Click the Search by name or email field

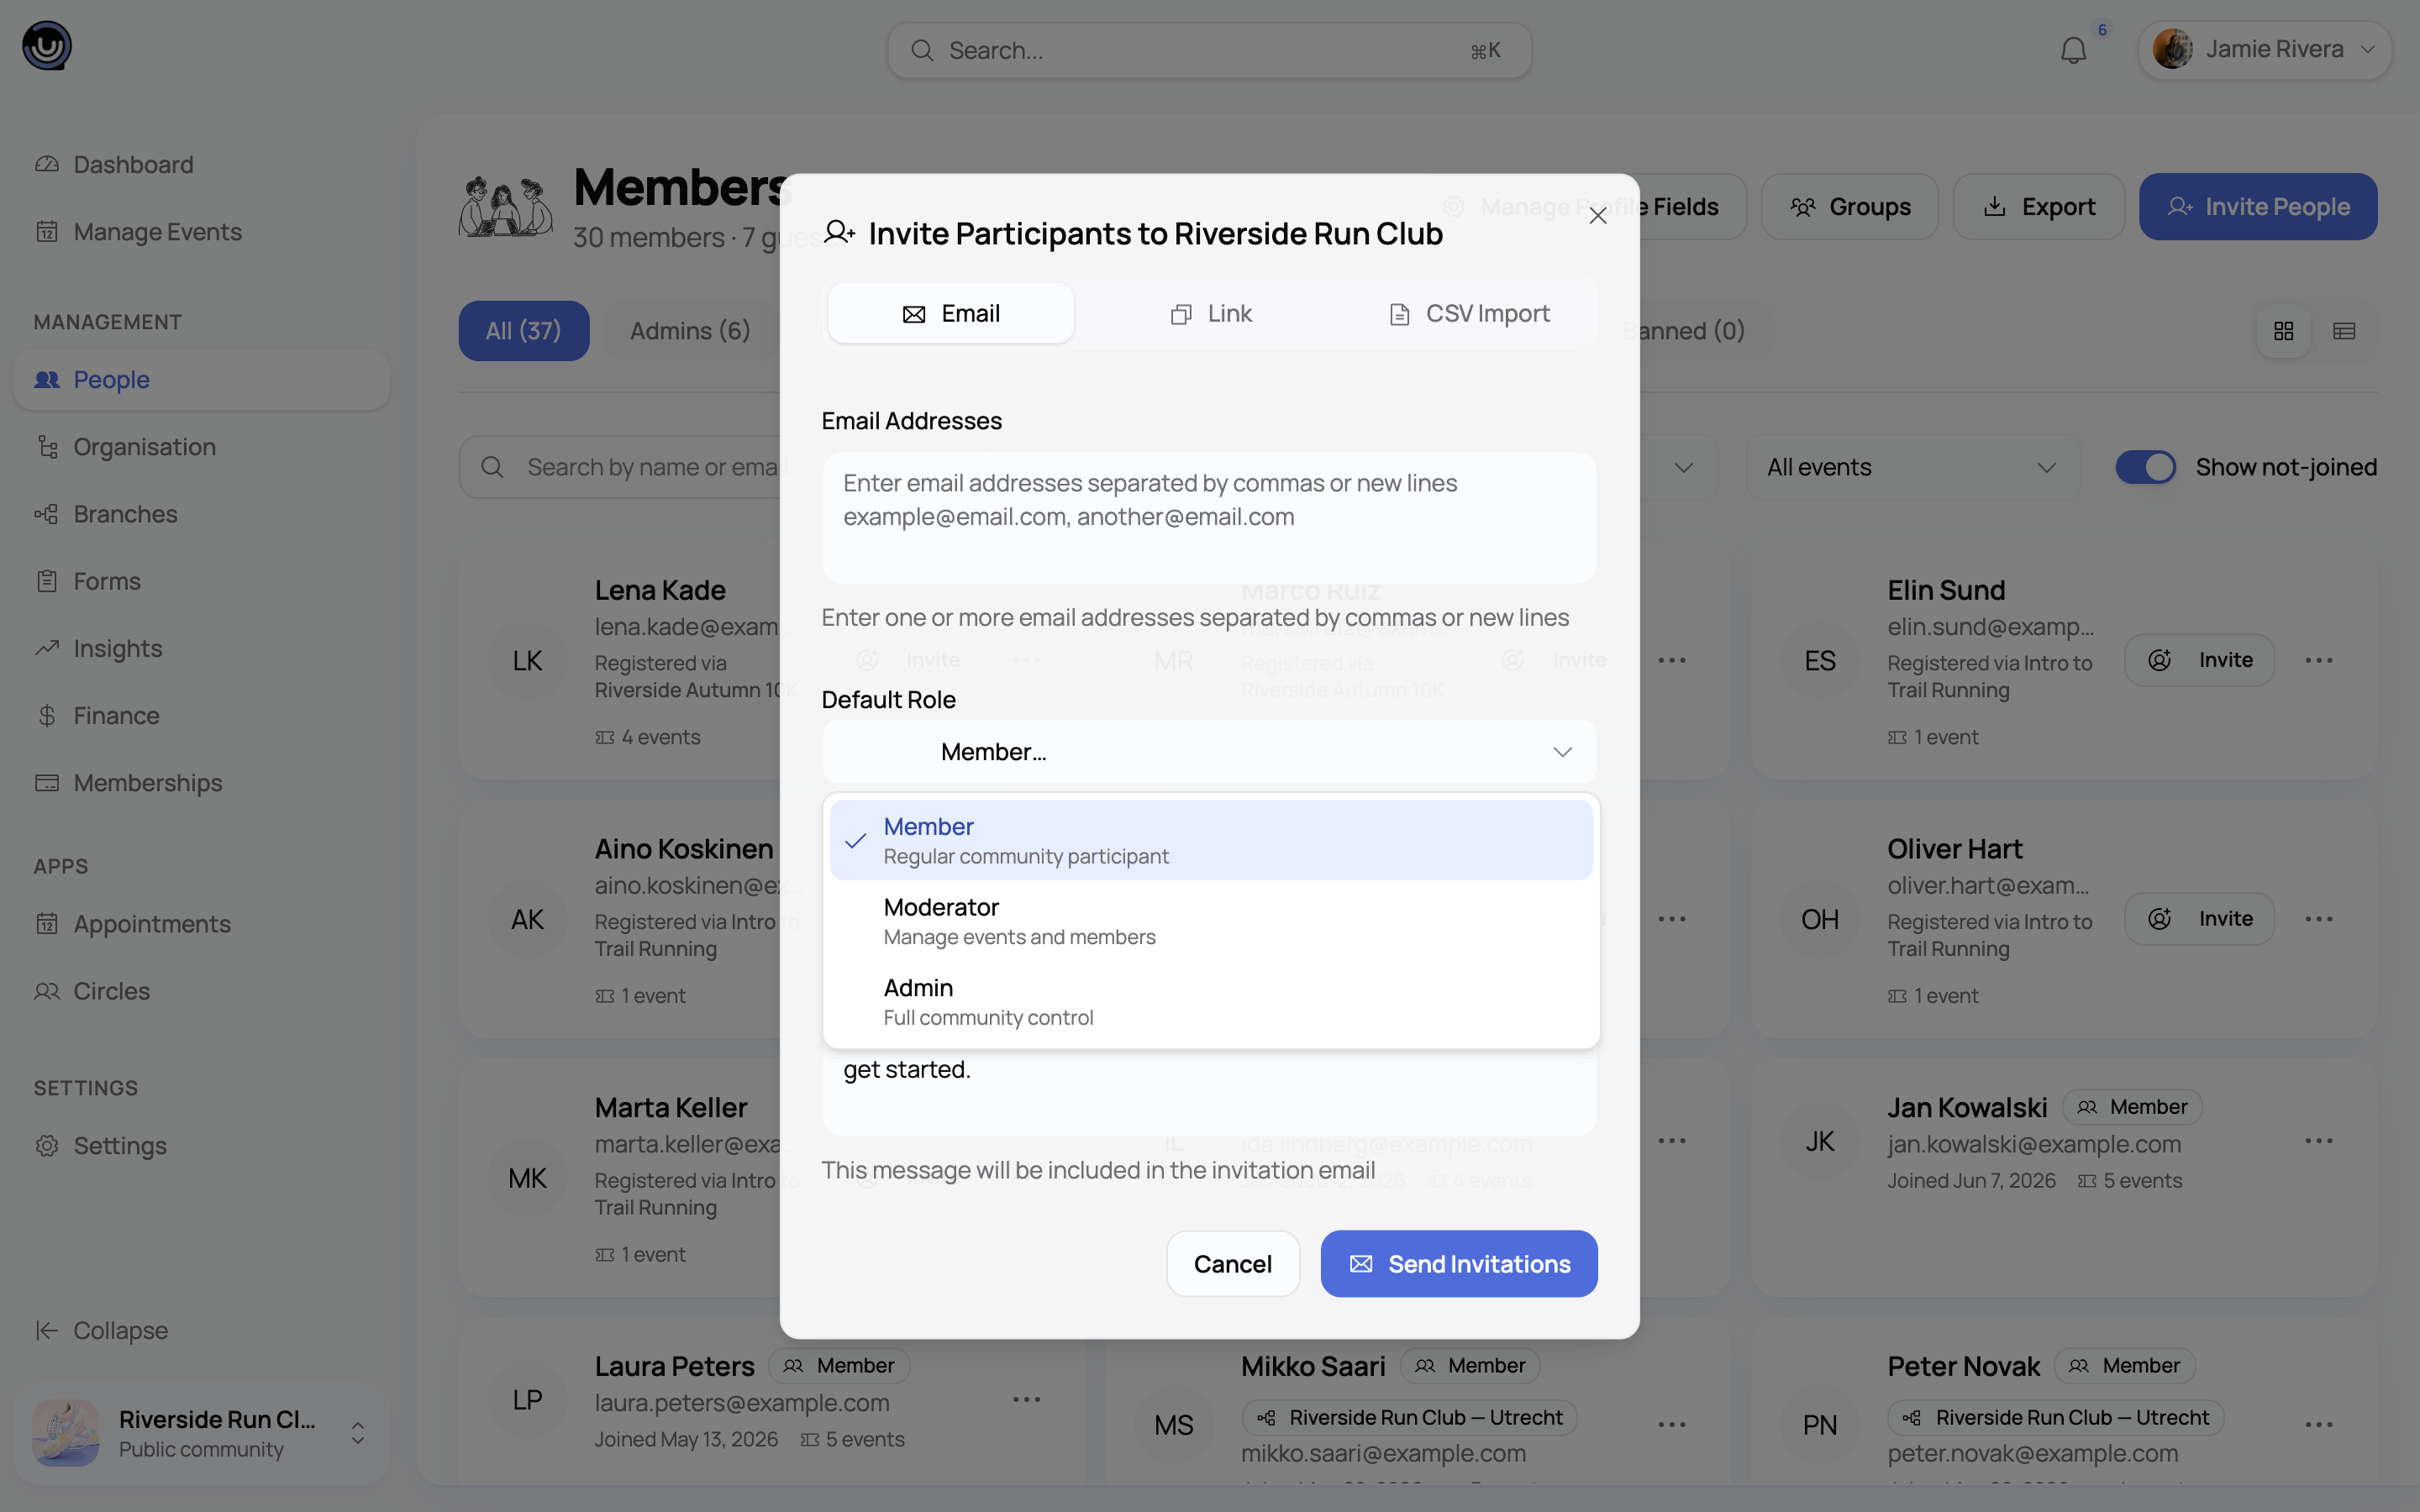click(620, 467)
